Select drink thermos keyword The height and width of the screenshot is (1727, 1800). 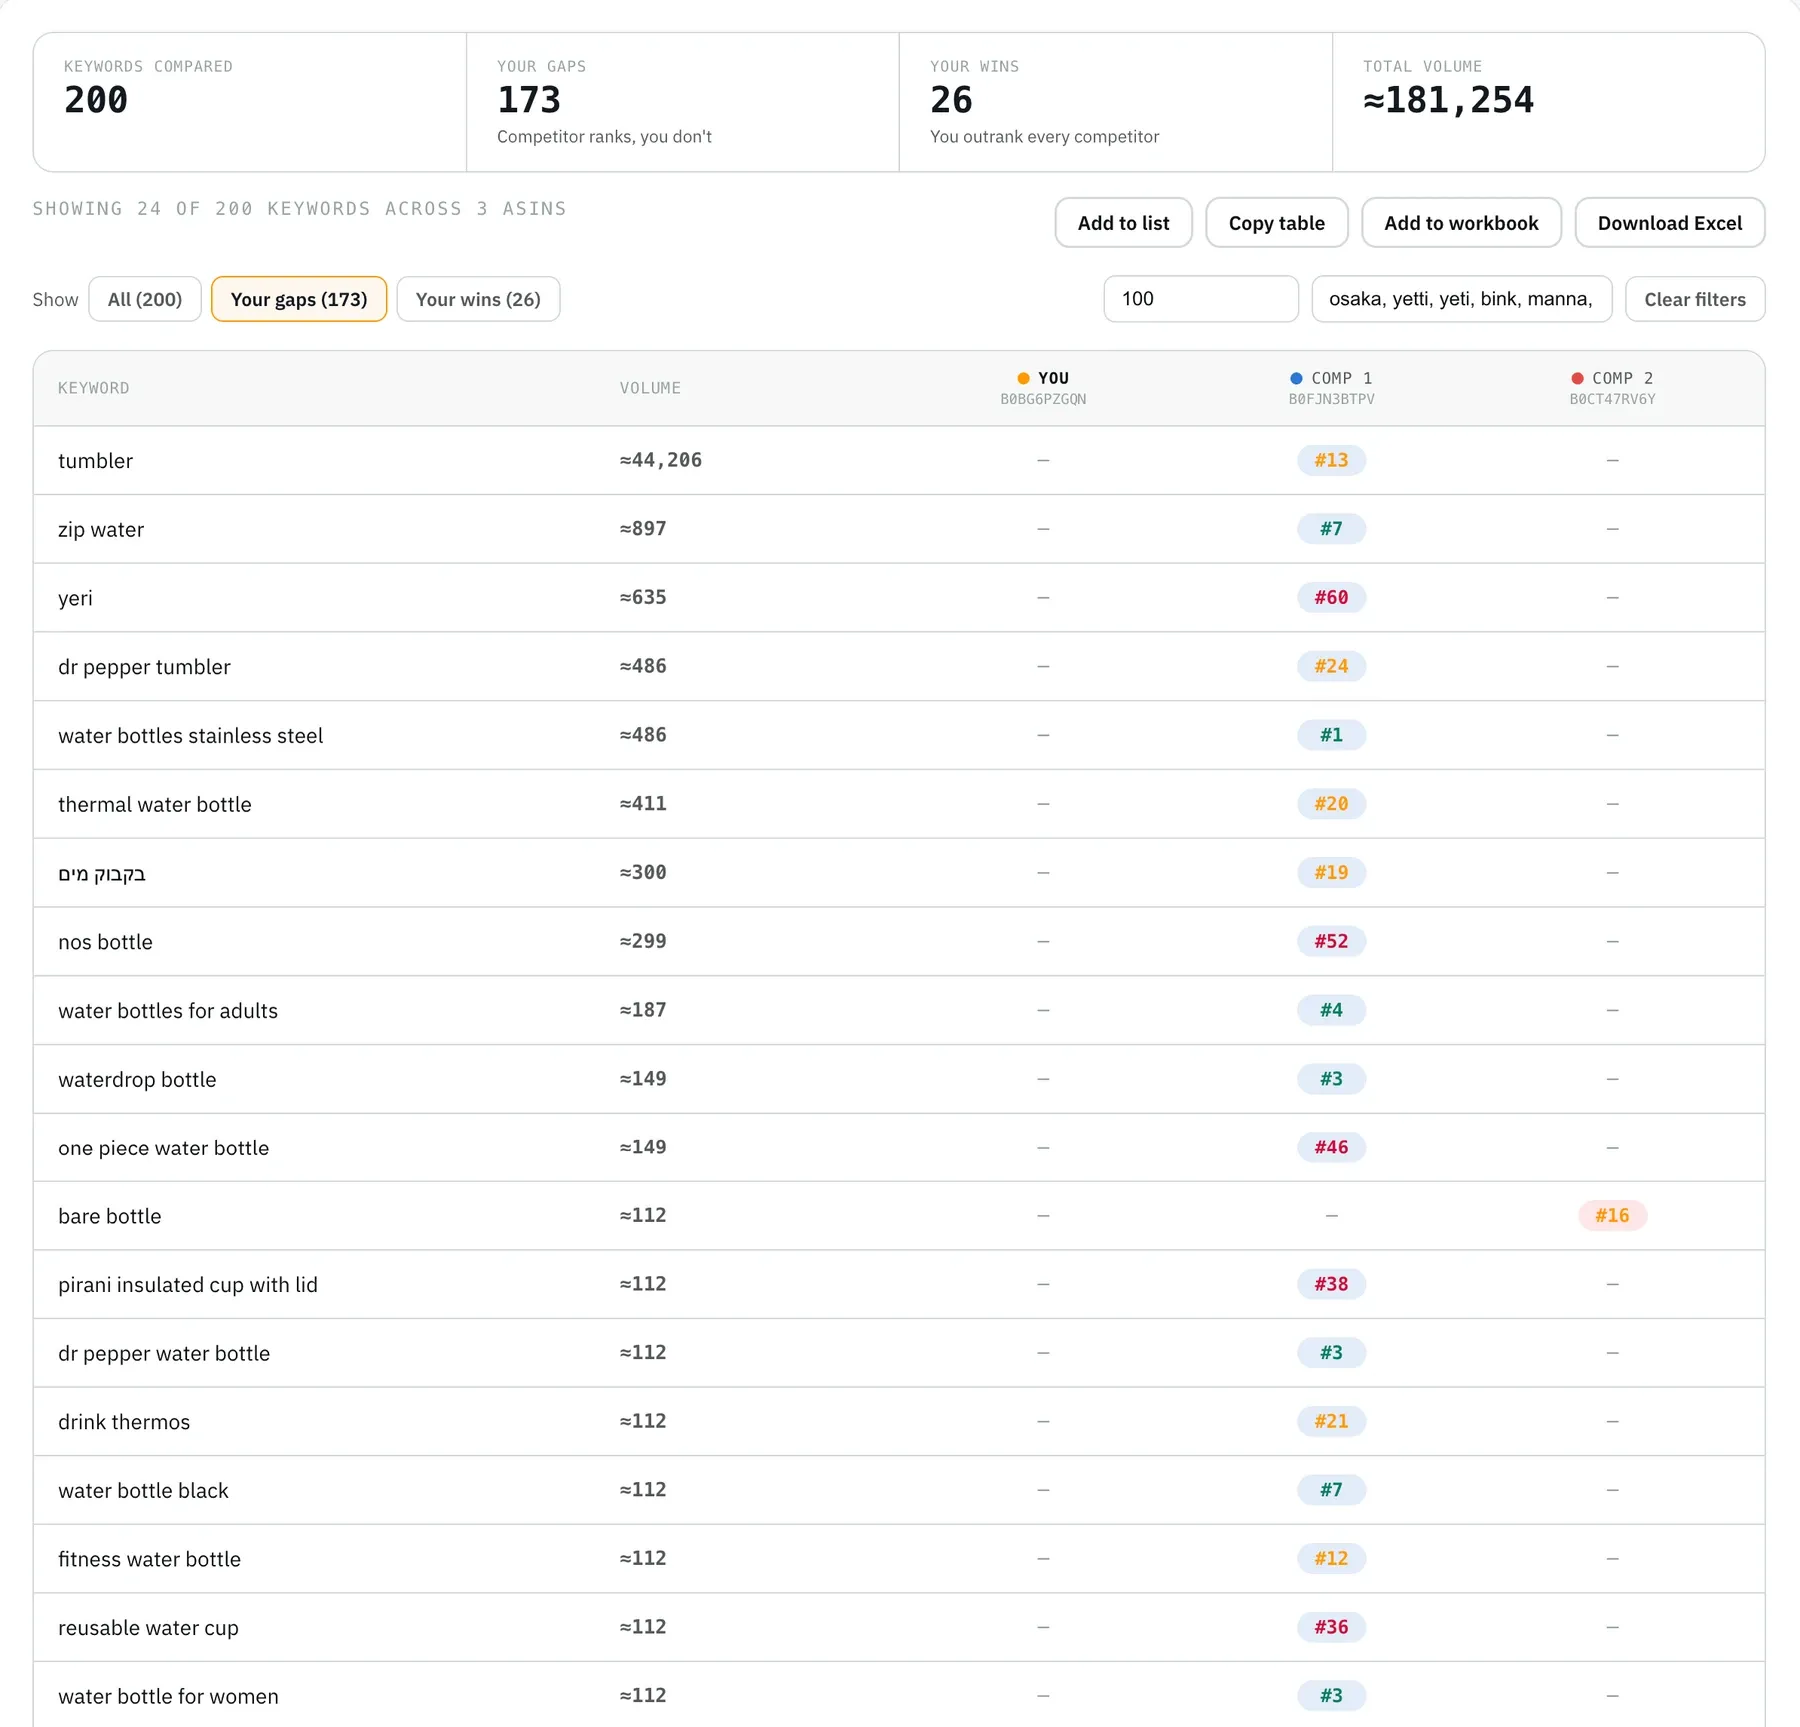(x=124, y=1422)
